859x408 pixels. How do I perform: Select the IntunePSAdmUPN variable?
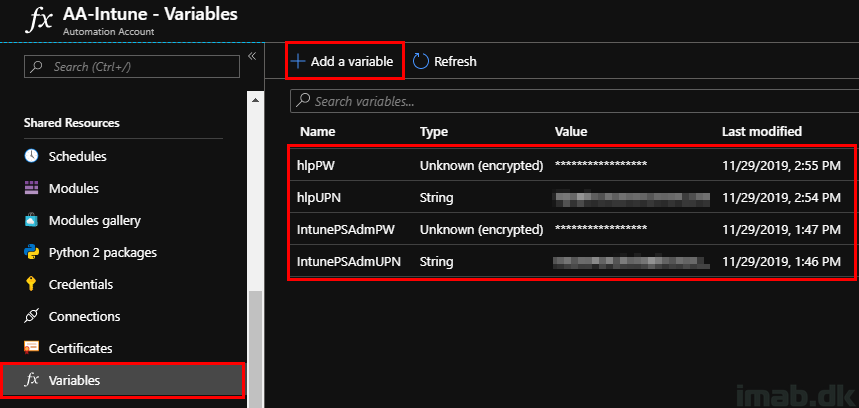point(349,262)
